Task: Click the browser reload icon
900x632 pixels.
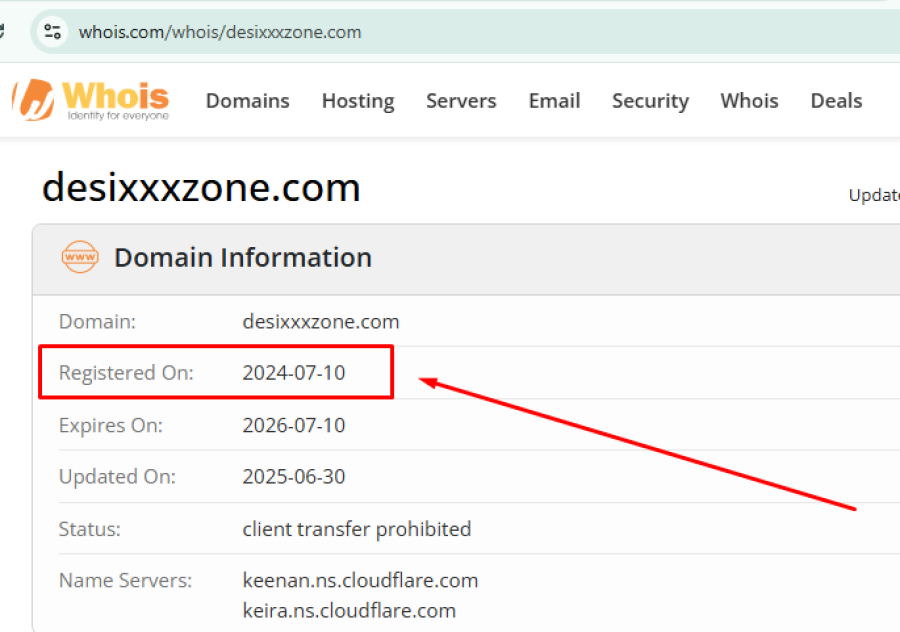Action: point(2,32)
